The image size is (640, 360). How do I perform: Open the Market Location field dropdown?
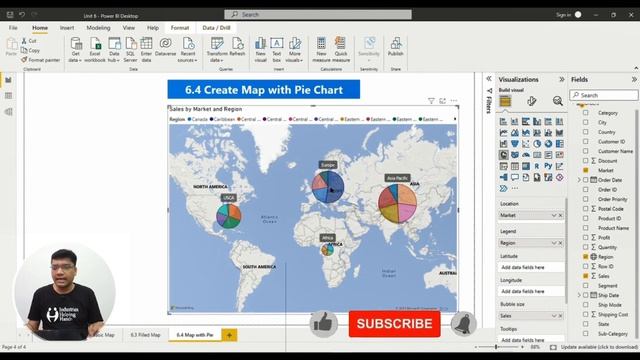[x=554, y=215]
